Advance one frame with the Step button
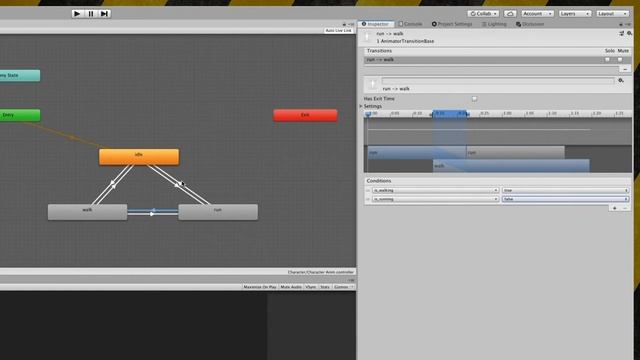 click(x=104, y=13)
